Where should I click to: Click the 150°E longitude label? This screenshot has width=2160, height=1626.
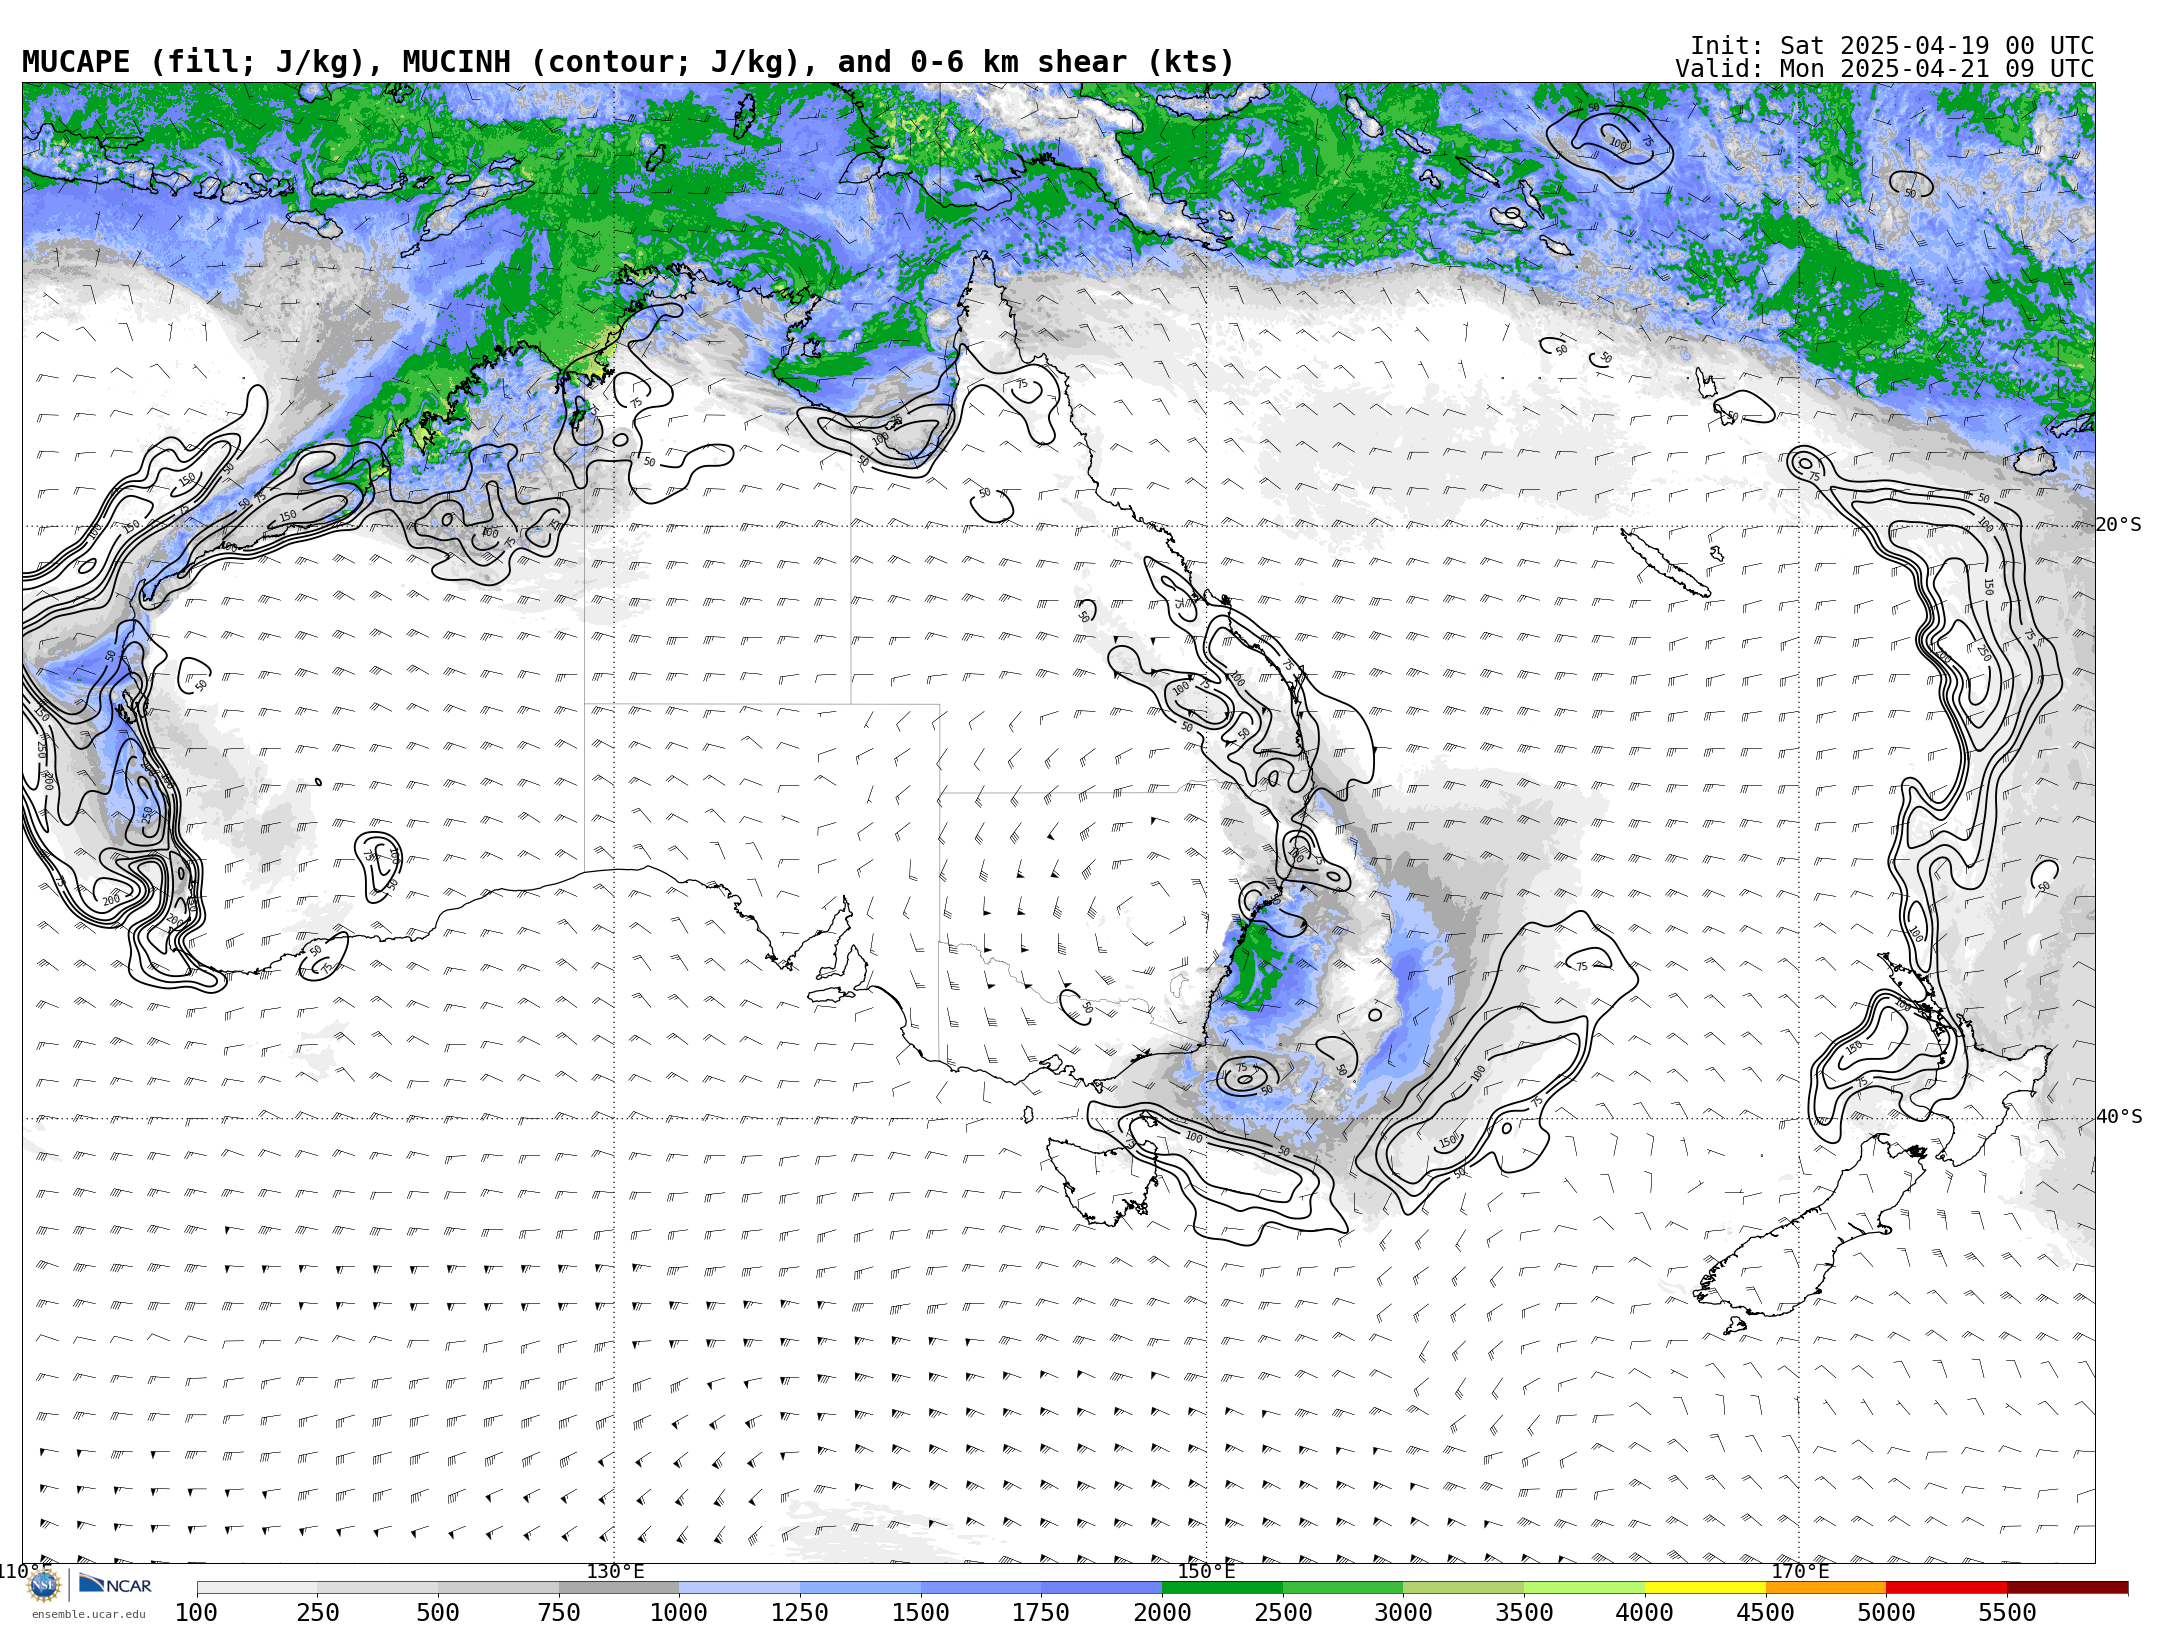(x=1206, y=1571)
